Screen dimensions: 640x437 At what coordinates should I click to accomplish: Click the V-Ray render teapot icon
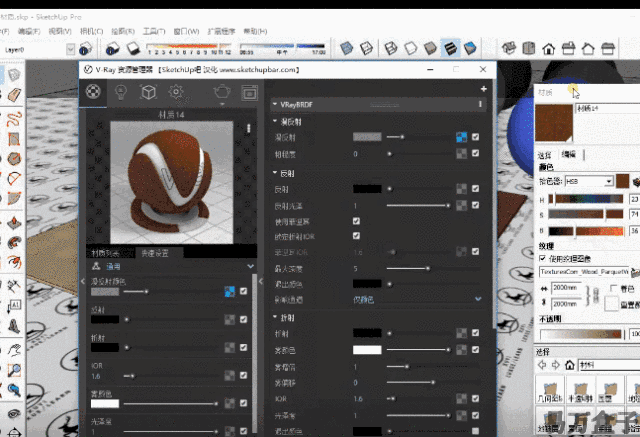221,92
